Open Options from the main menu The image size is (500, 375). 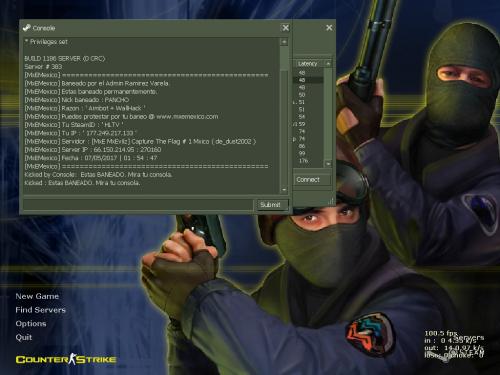click(x=31, y=323)
